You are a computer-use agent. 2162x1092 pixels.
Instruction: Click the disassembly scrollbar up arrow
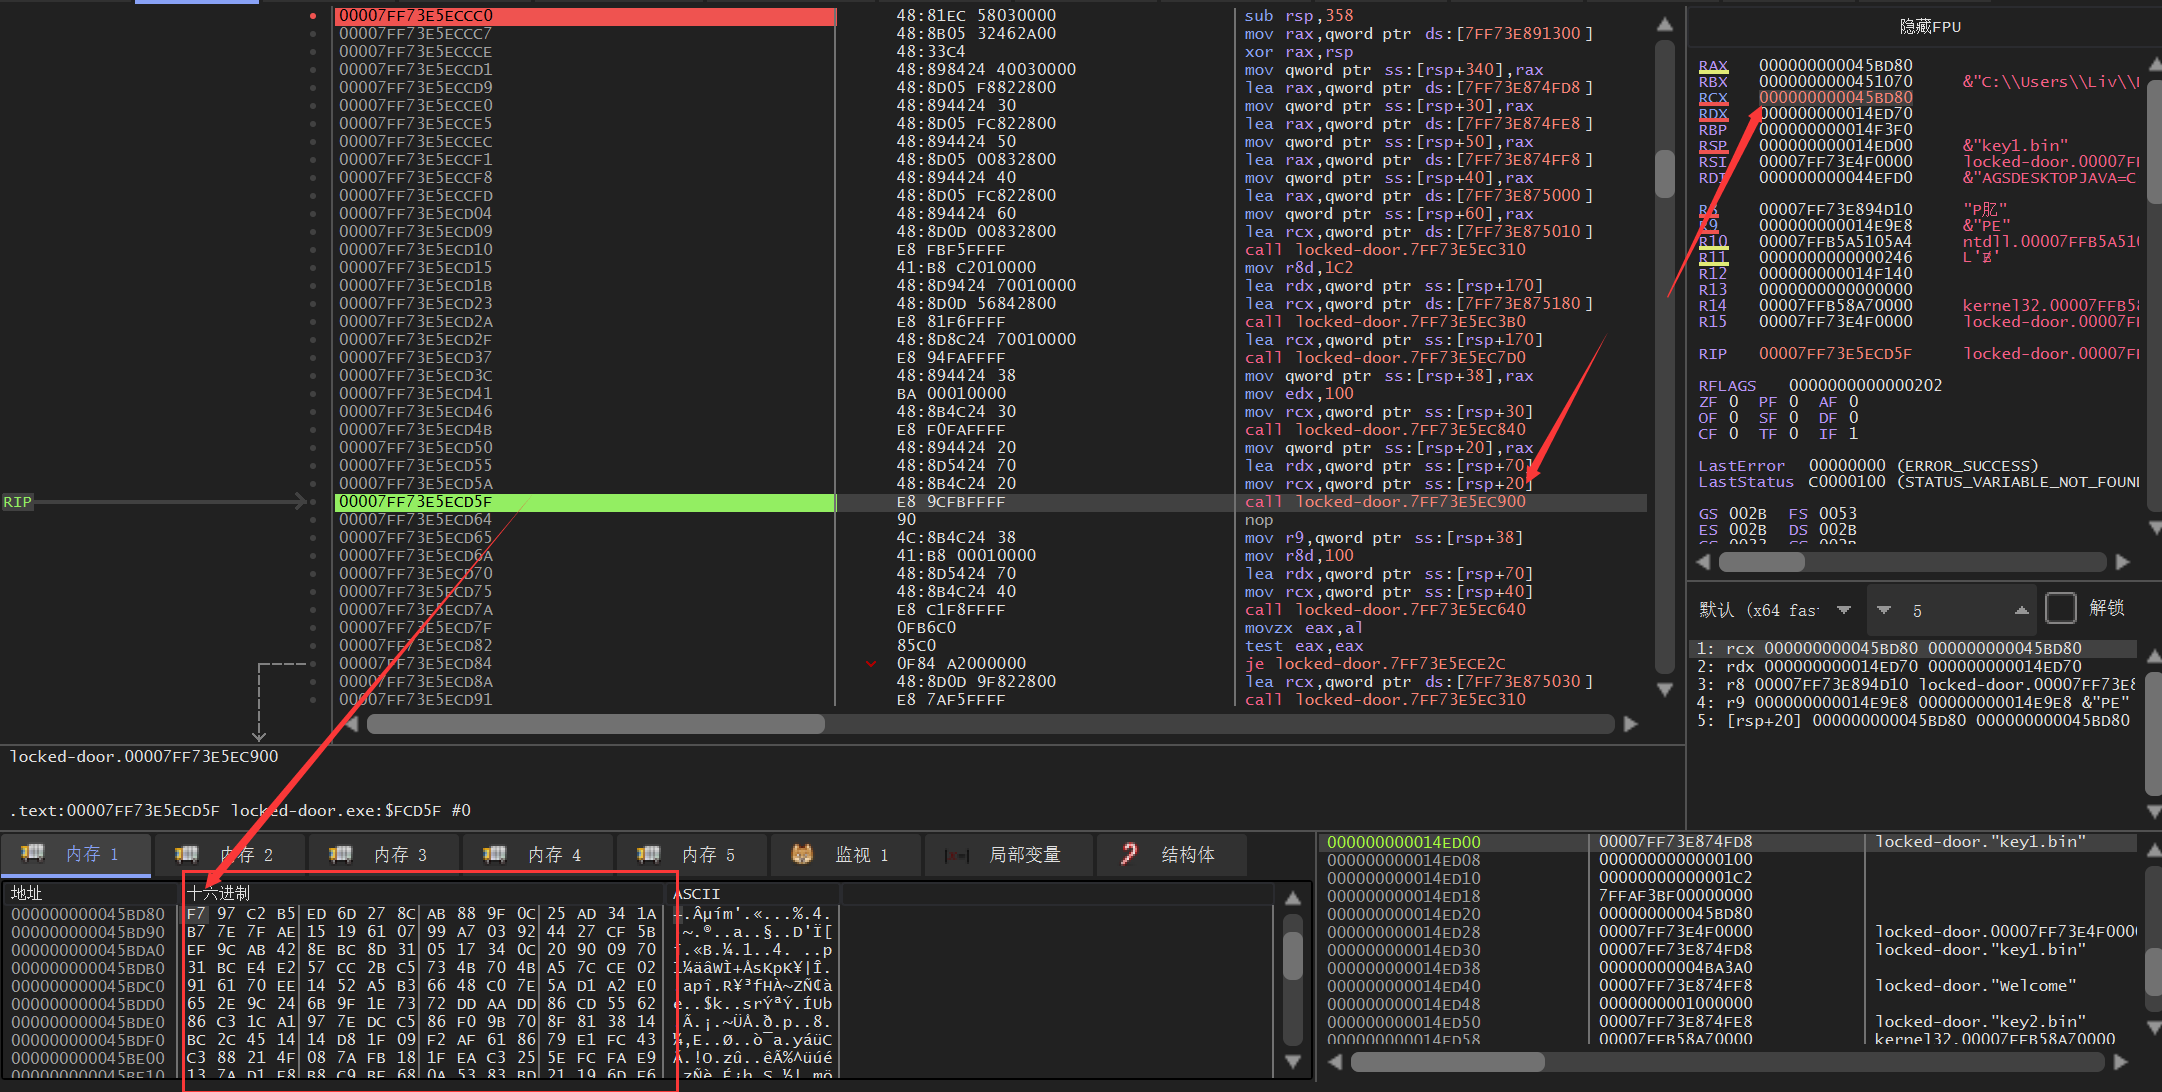click(x=1665, y=24)
